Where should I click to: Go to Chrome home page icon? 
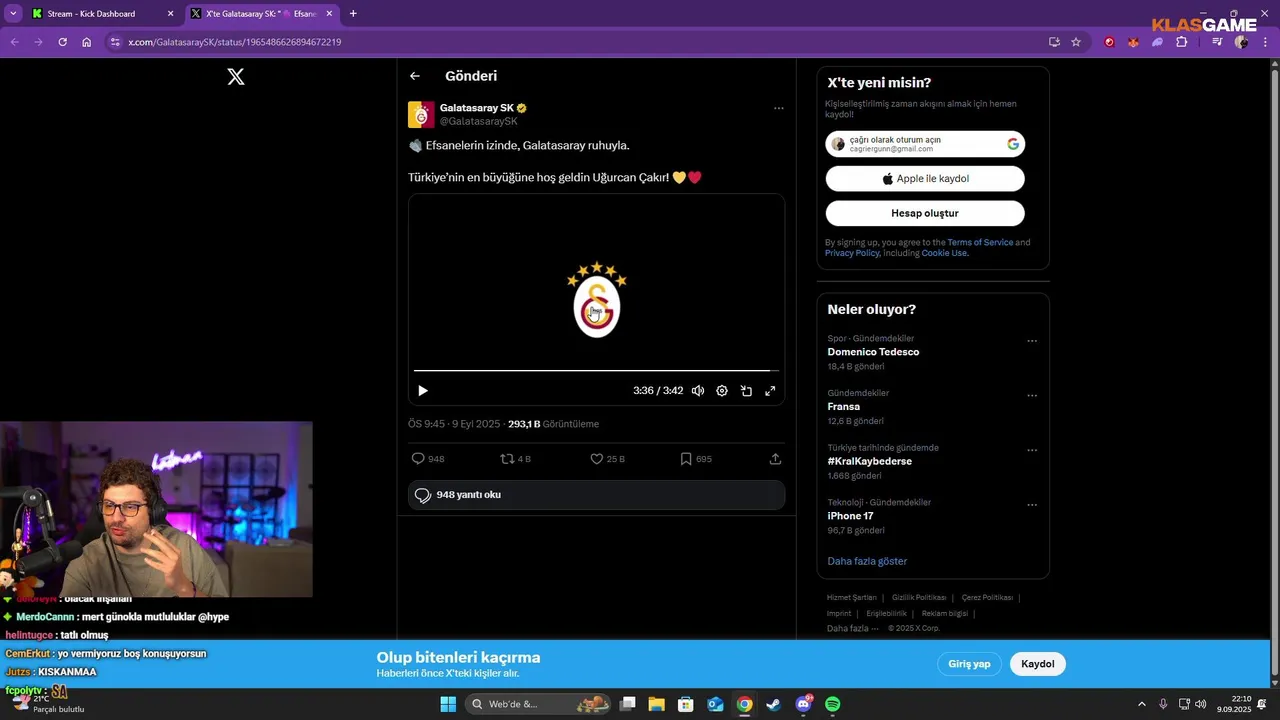87,42
